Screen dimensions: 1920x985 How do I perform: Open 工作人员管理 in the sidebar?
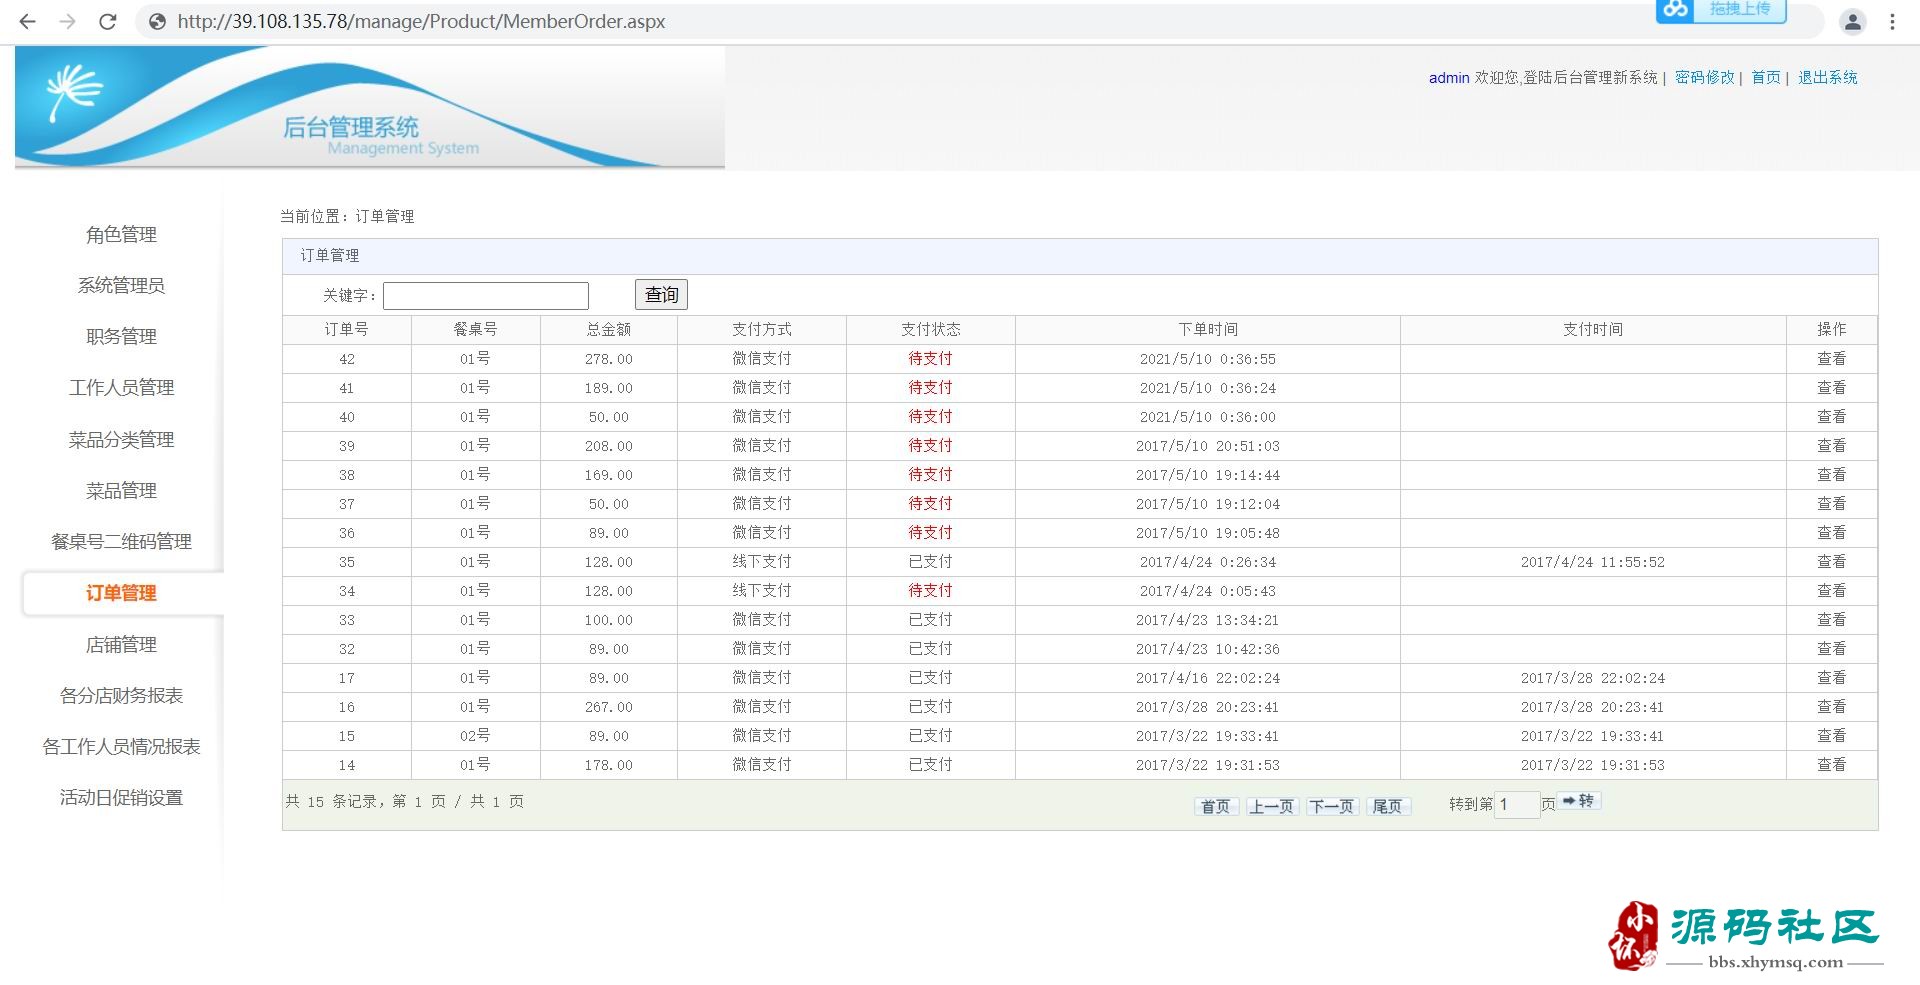[x=121, y=387]
